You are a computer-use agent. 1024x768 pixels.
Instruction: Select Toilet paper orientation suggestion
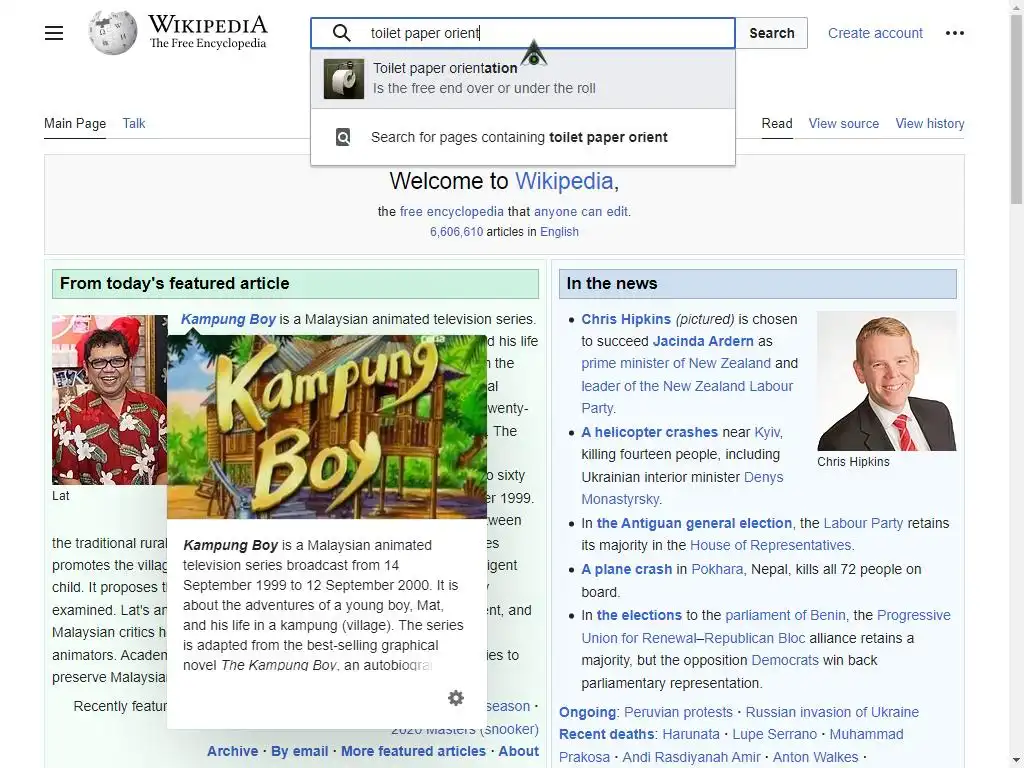pyautogui.click(x=523, y=79)
